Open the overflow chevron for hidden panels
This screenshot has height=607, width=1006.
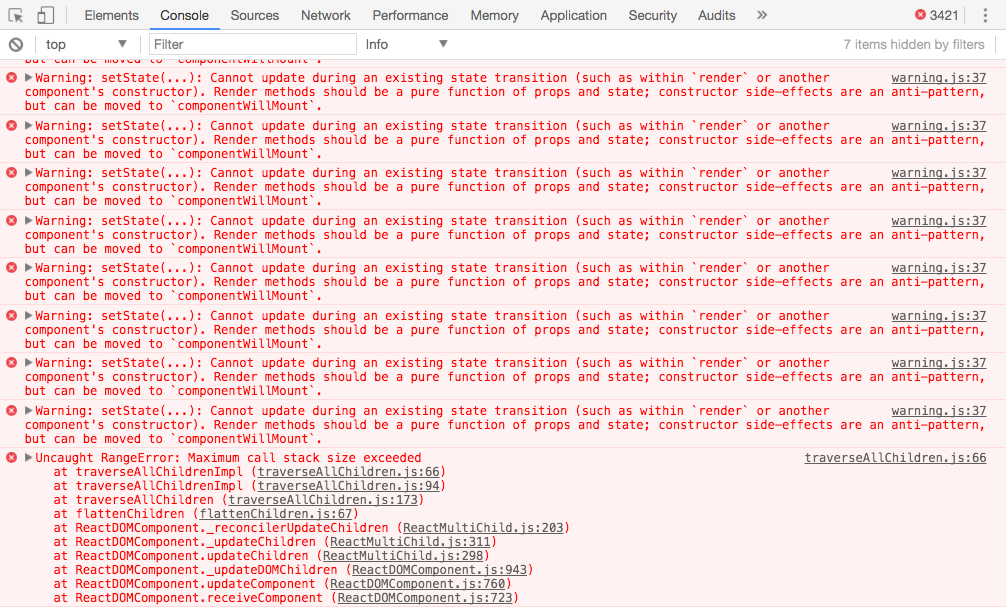tap(760, 15)
